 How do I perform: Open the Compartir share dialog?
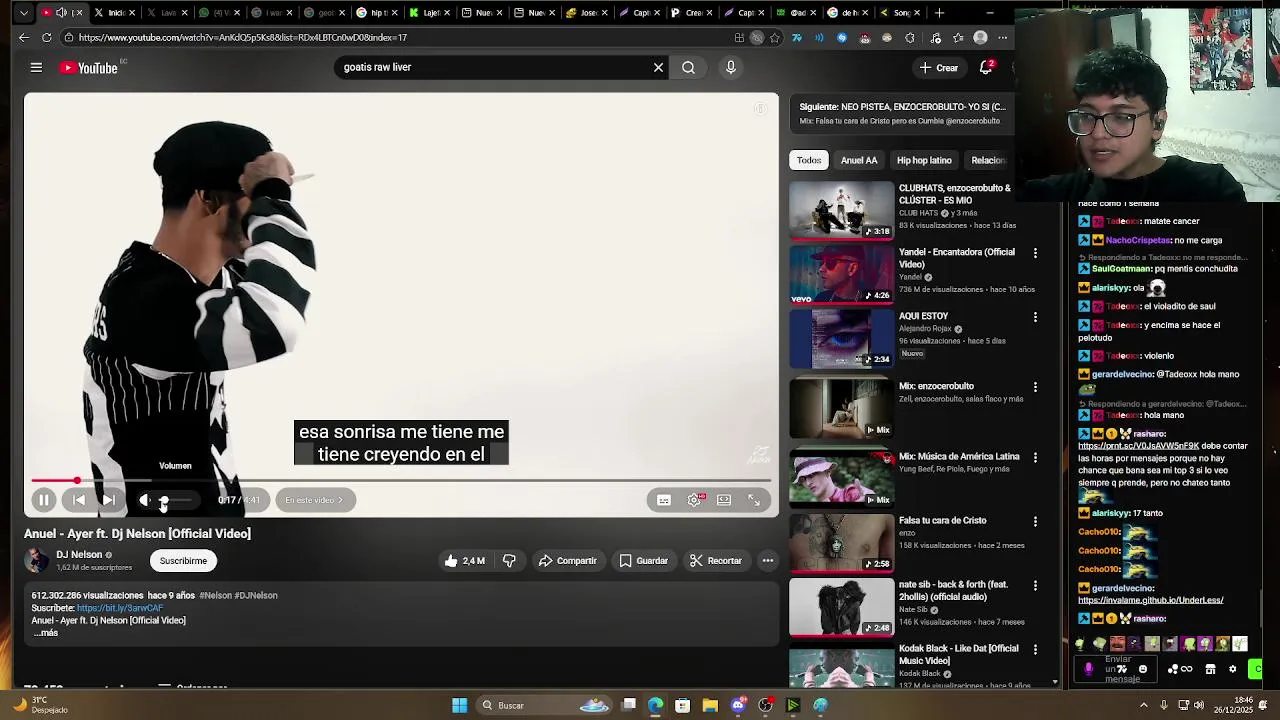[567, 561]
